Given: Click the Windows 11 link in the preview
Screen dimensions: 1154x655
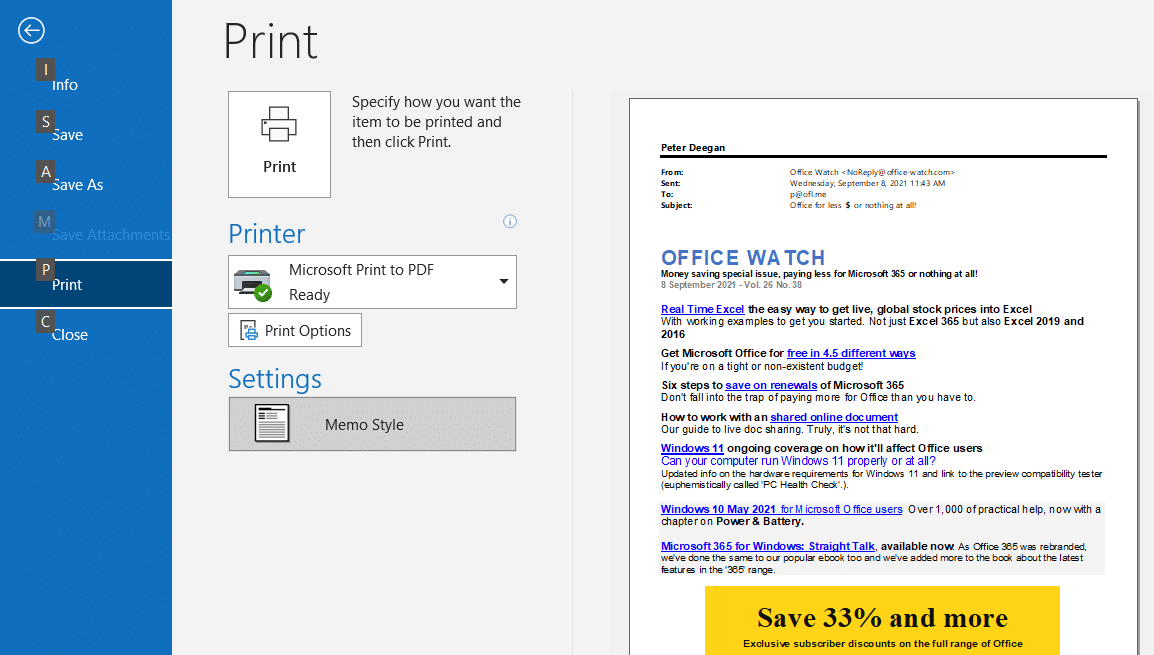Looking at the screenshot, I should point(692,448).
